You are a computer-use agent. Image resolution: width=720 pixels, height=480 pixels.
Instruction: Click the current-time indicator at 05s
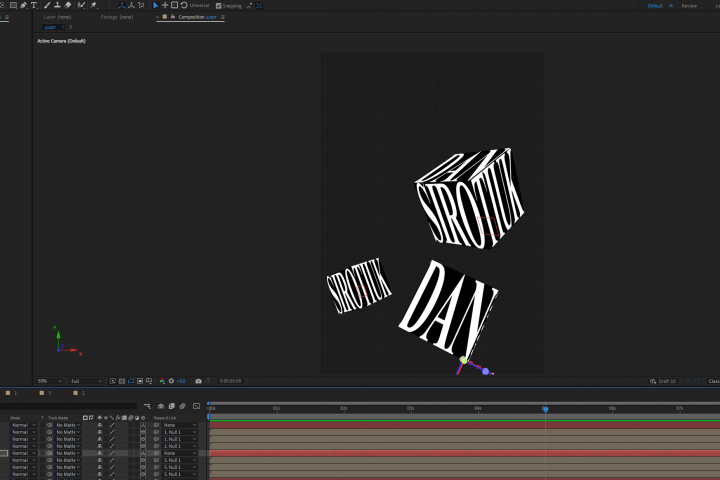545,409
